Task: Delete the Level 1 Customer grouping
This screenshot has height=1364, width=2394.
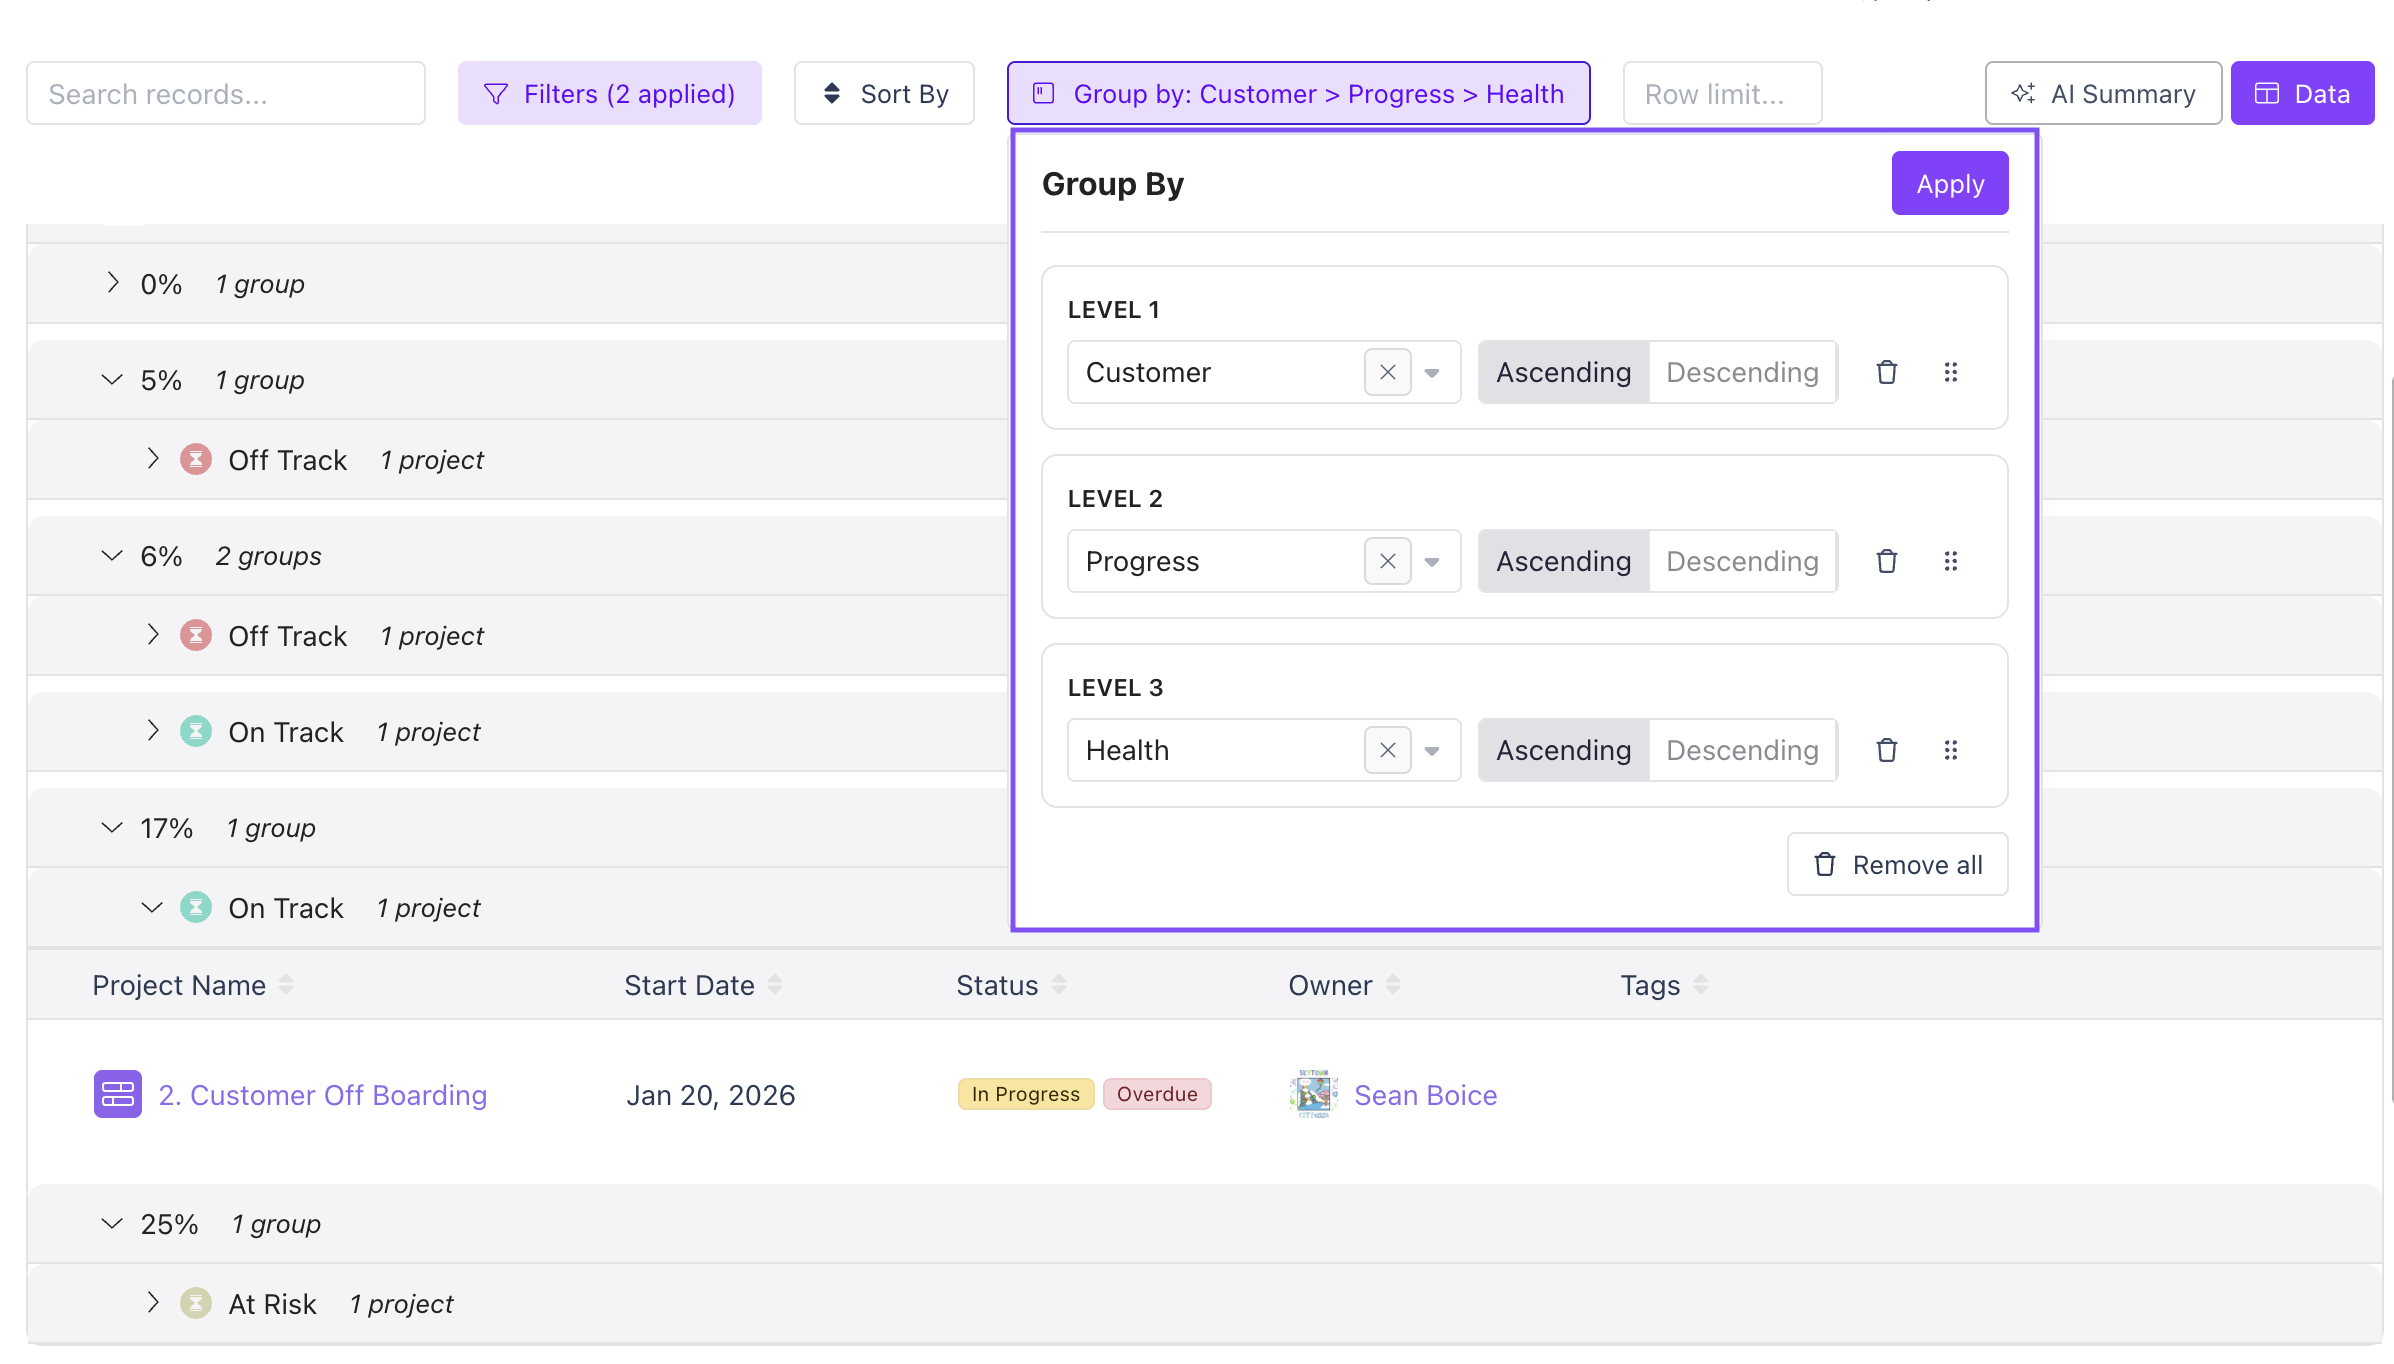Action: click(1886, 372)
